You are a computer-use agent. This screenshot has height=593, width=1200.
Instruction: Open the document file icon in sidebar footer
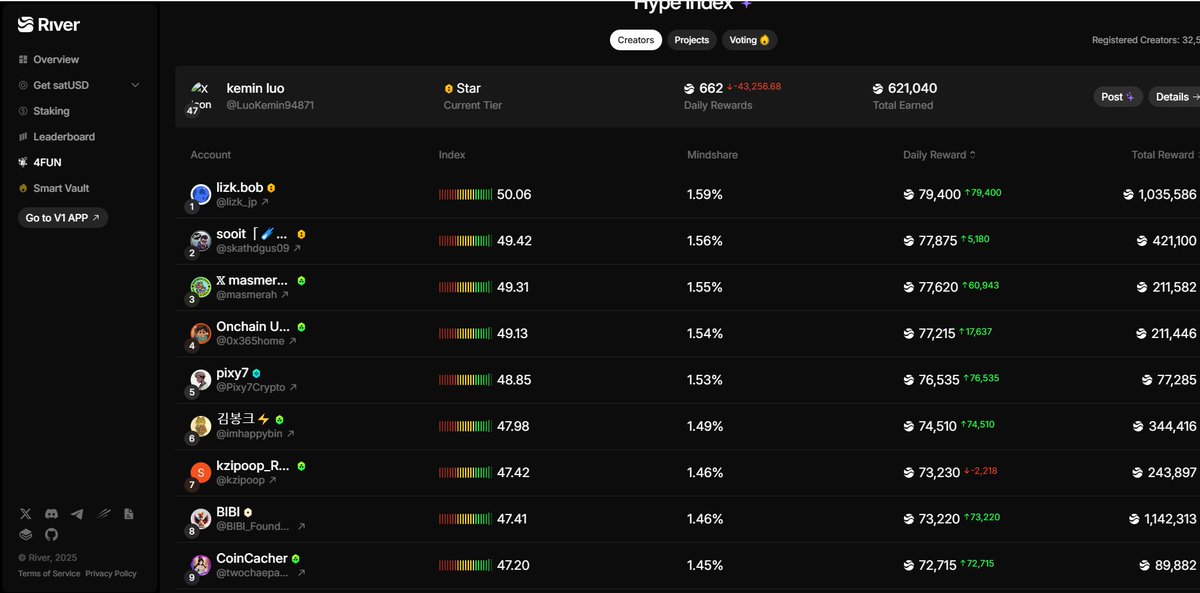click(129, 514)
